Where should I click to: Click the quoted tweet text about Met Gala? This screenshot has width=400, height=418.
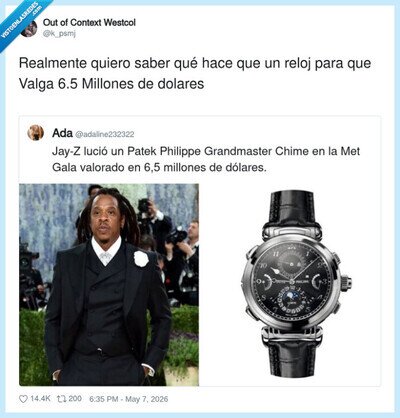206,159
